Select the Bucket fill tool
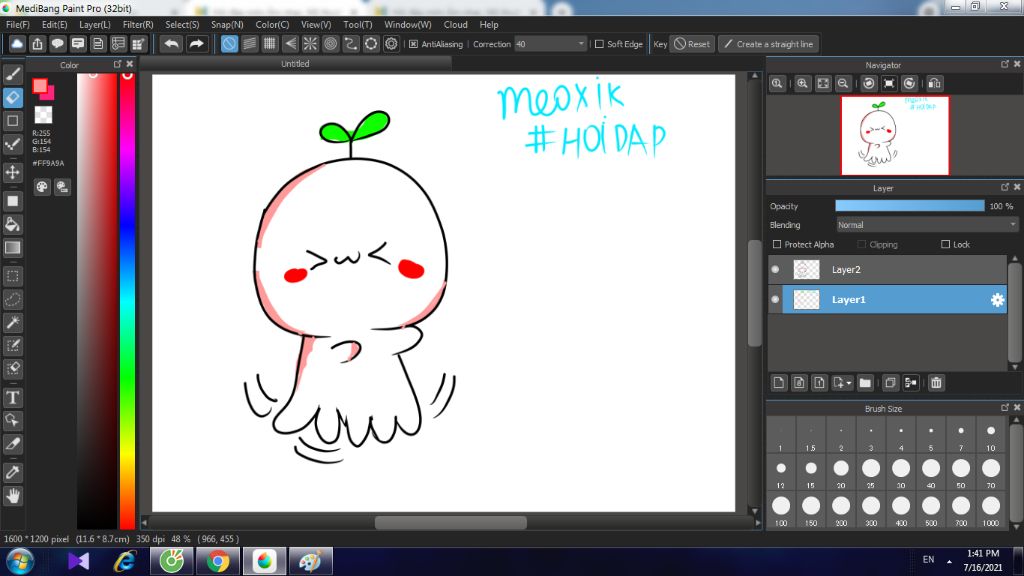1024x576 pixels. pos(13,225)
